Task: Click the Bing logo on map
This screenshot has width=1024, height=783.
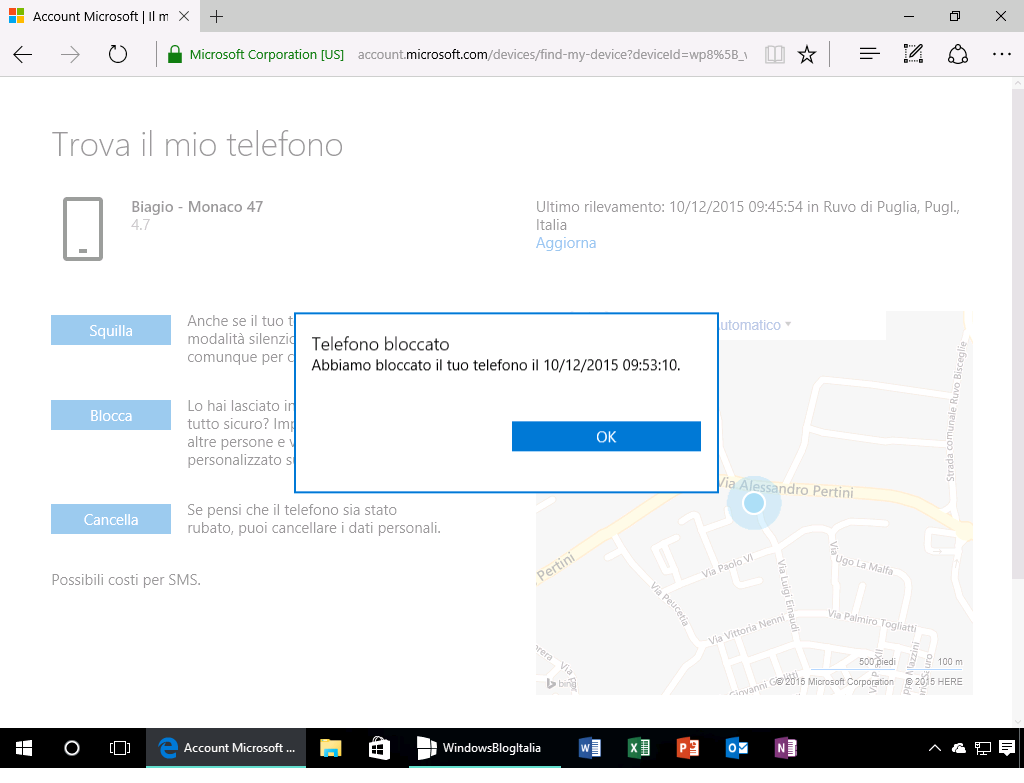Action: [x=561, y=683]
